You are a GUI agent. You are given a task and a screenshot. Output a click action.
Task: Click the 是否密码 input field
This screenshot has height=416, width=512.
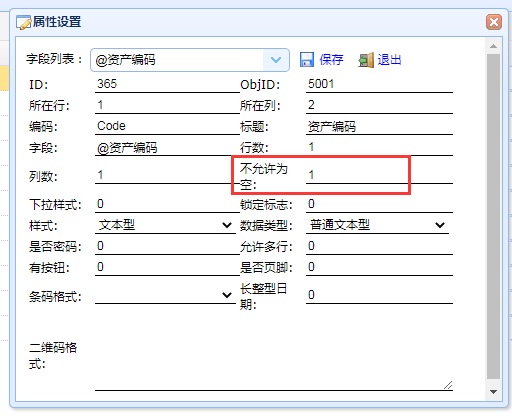pos(167,246)
